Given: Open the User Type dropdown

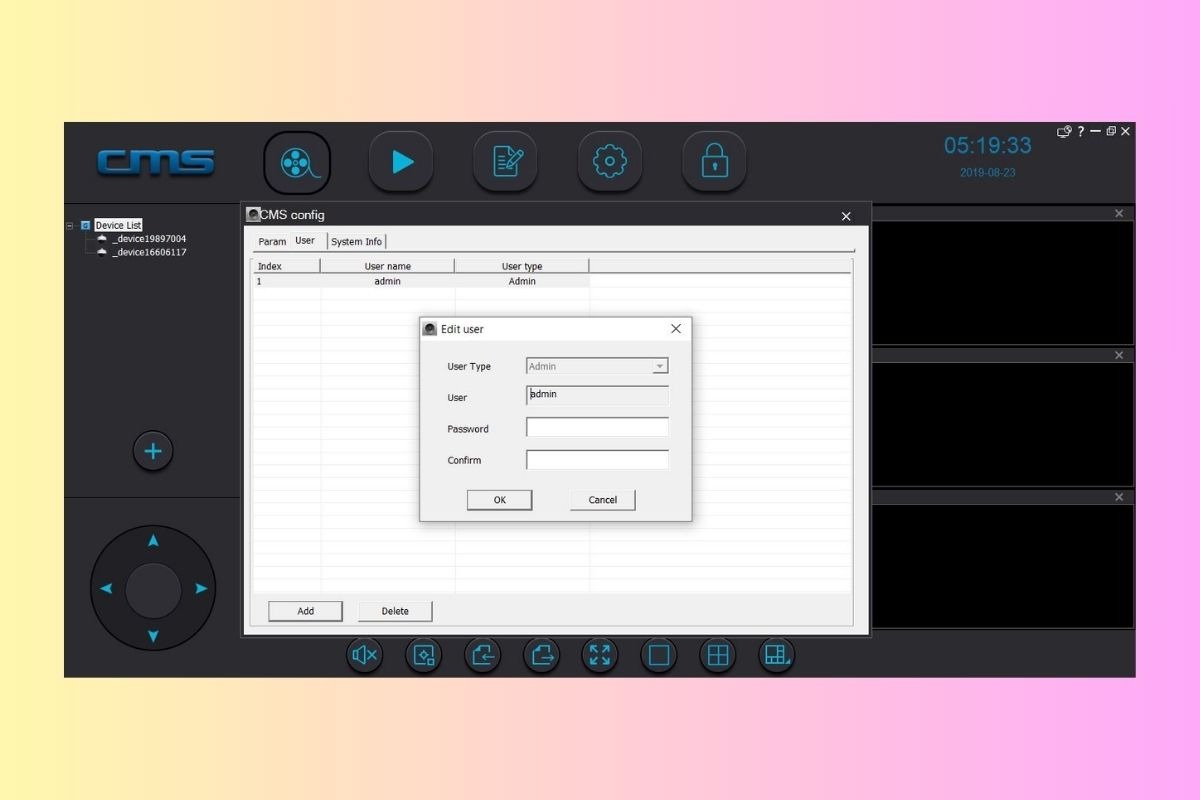Looking at the screenshot, I should point(597,367).
